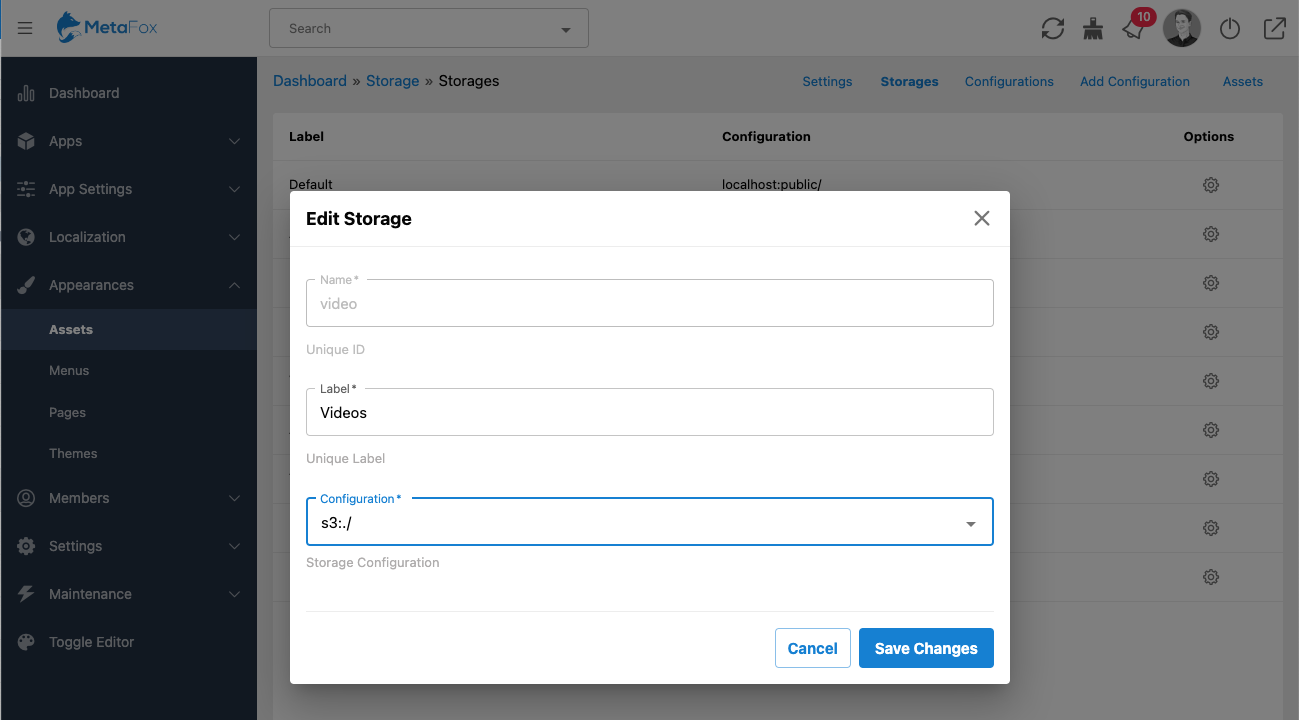Image resolution: width=1299 pixels, height=720 pixels.
Task: Switch to the Configurations tab
Action: [1009, 82]
